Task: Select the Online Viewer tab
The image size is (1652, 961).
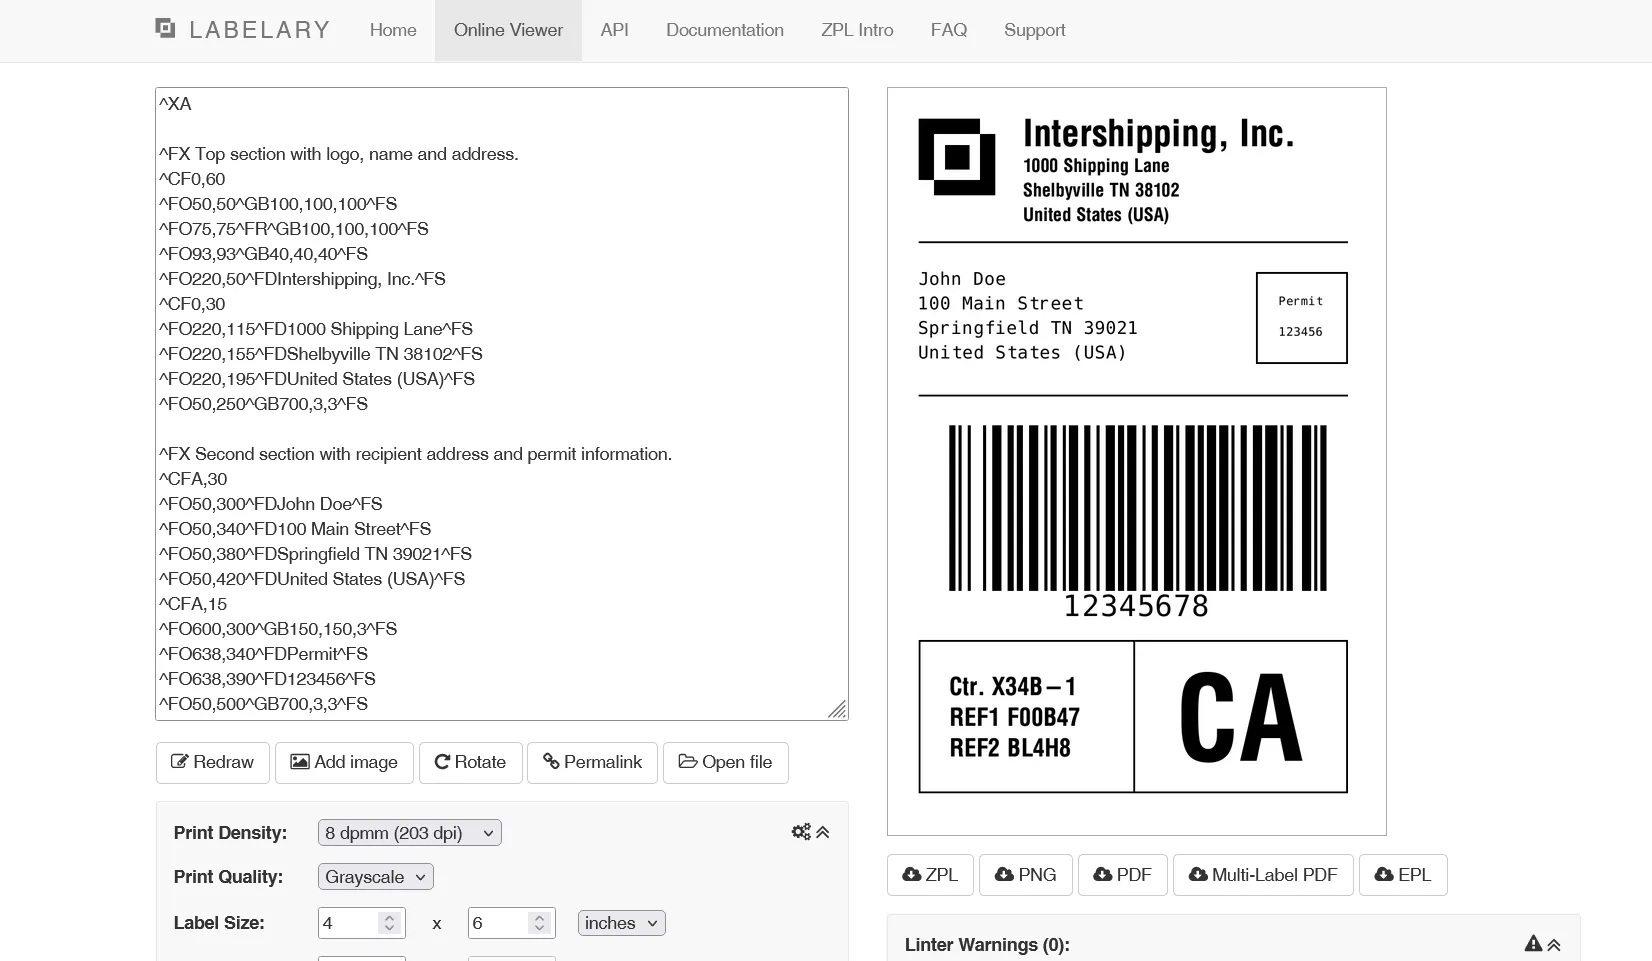Action: tap(508, 30)
